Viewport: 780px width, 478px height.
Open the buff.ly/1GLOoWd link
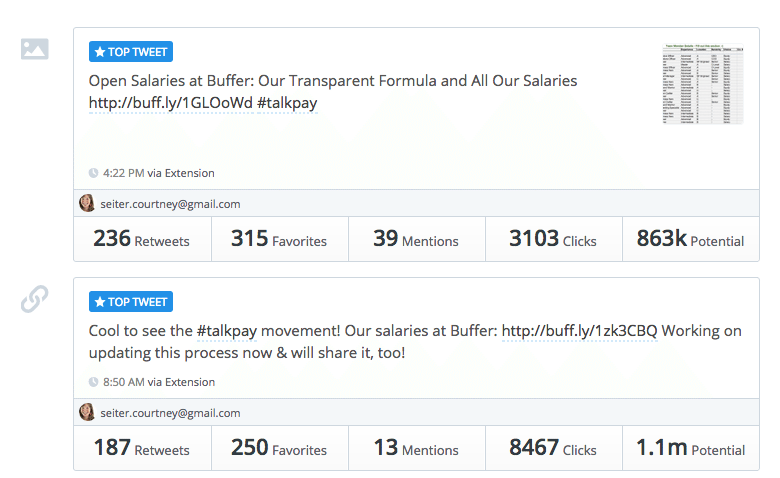point(171,103)
